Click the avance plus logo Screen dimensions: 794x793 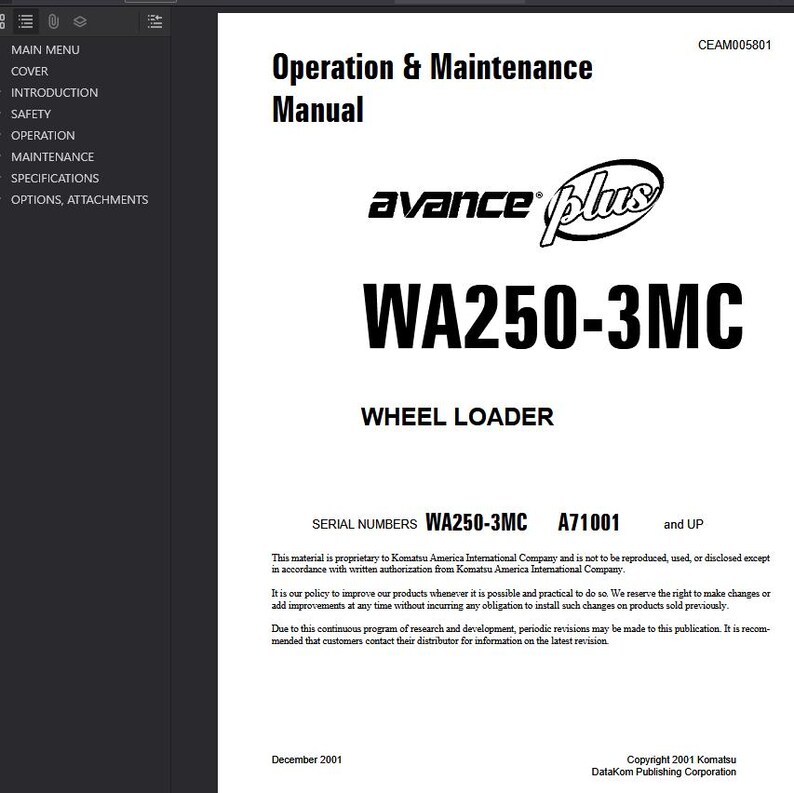click(x=516, y=203)
